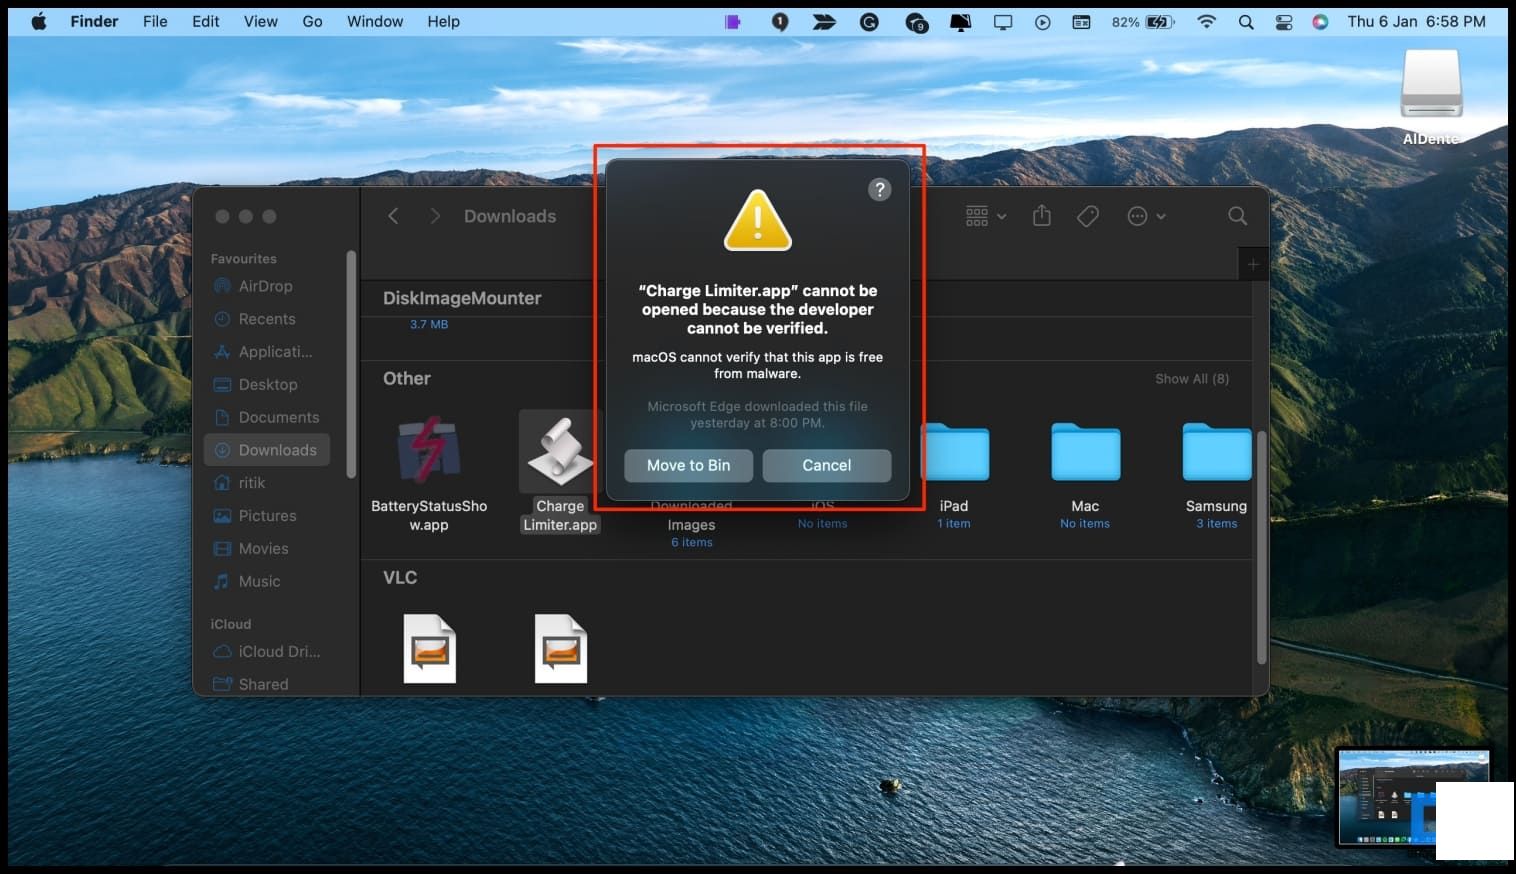Click the Share icon in Finder toolbar
This screenshot has height=874, width=1516.
coord(1042,216)
